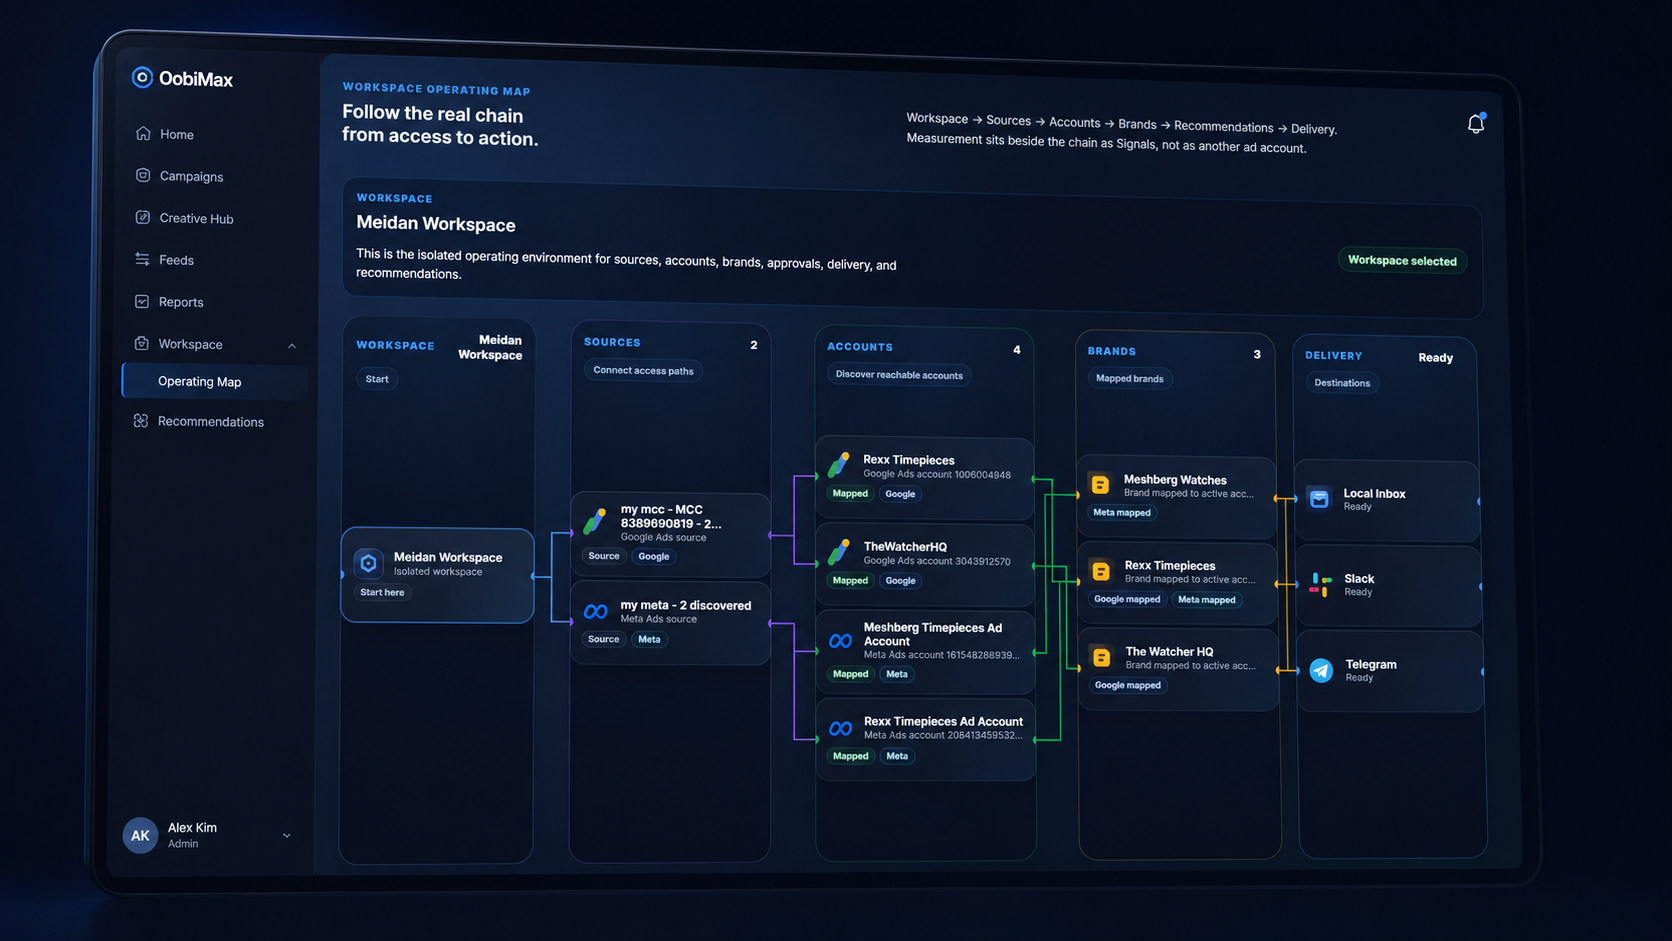Click the Rexx Timepieces Ad Account name
Screen dimensions: 1672x941
(x=943, y=721)
